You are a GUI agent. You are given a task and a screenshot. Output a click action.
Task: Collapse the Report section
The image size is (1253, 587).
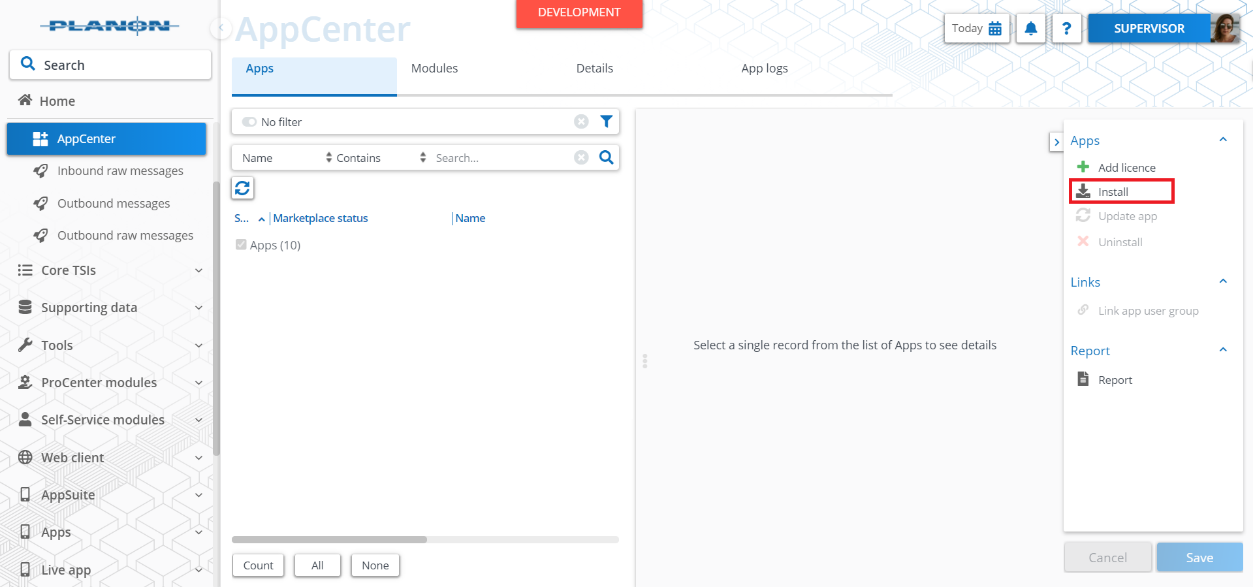(x=1222, y=350)
